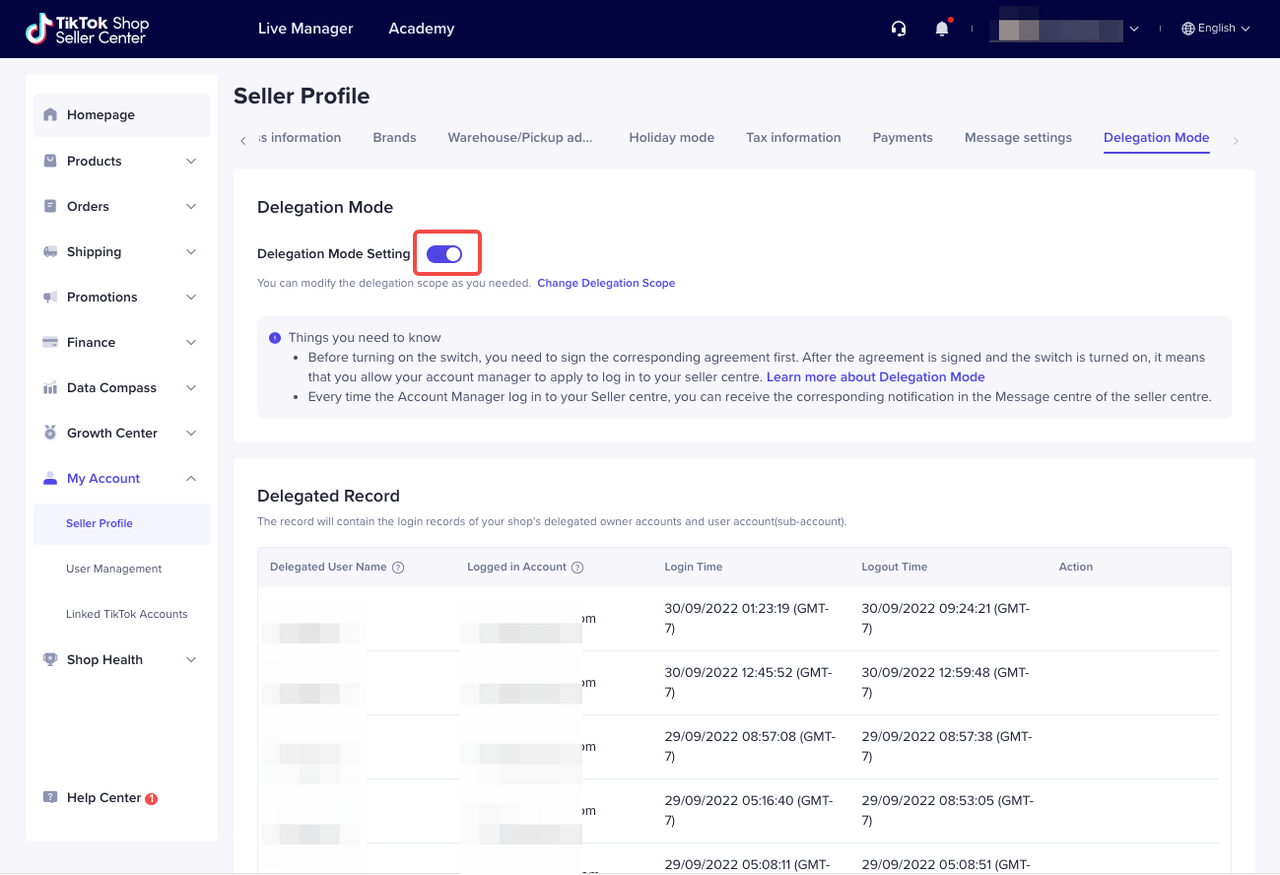Click the Change Delegation Scope link
The width and height of the screenshot is (1280, 875).
(606, 284)
